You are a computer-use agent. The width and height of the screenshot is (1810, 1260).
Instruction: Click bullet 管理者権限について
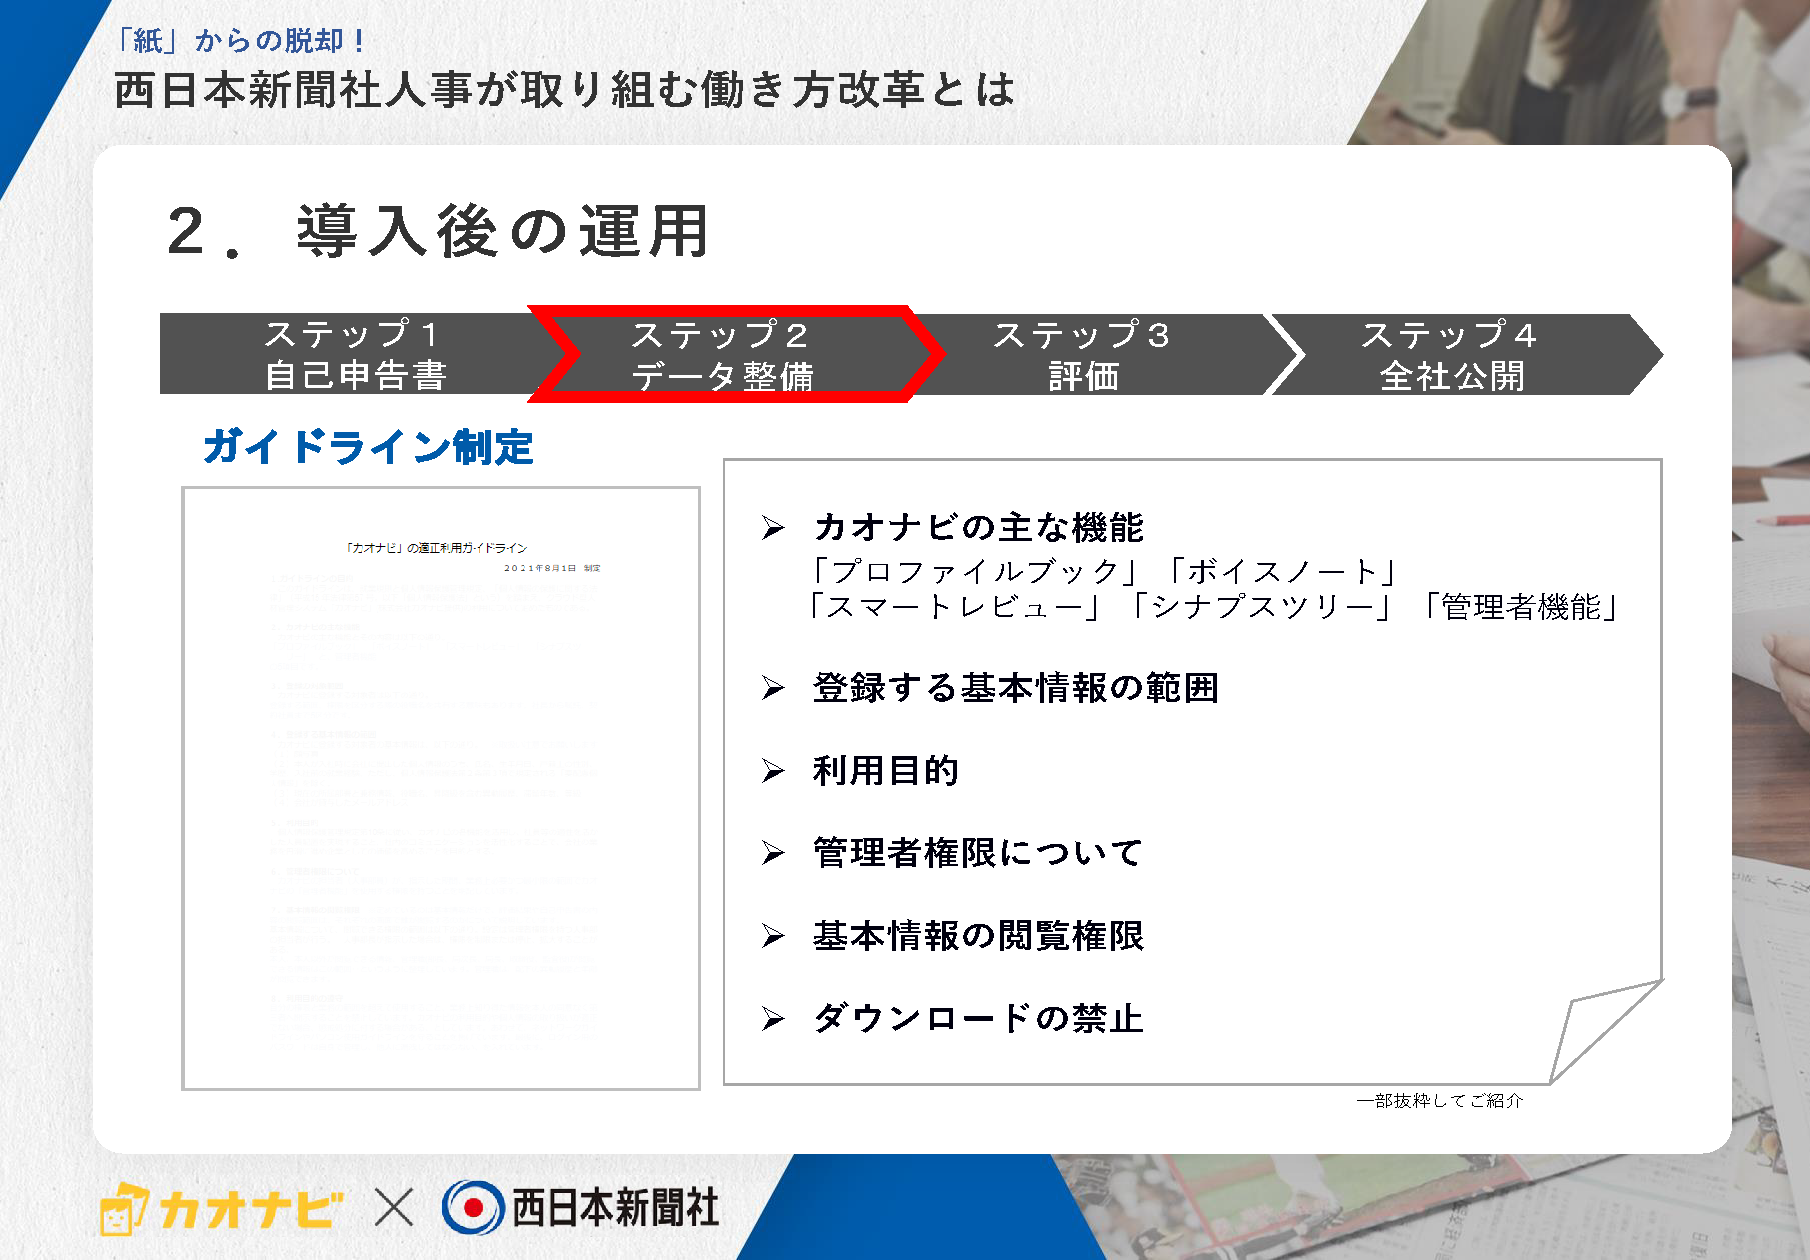(978, 853)
